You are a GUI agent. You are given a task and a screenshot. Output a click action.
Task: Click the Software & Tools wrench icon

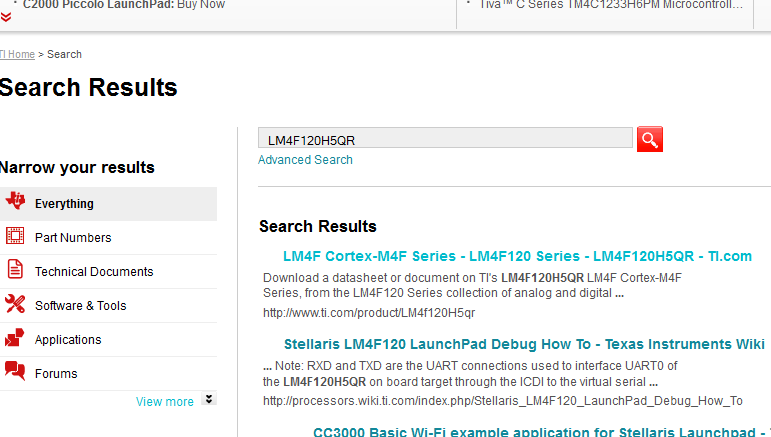(x=15, y=303)
